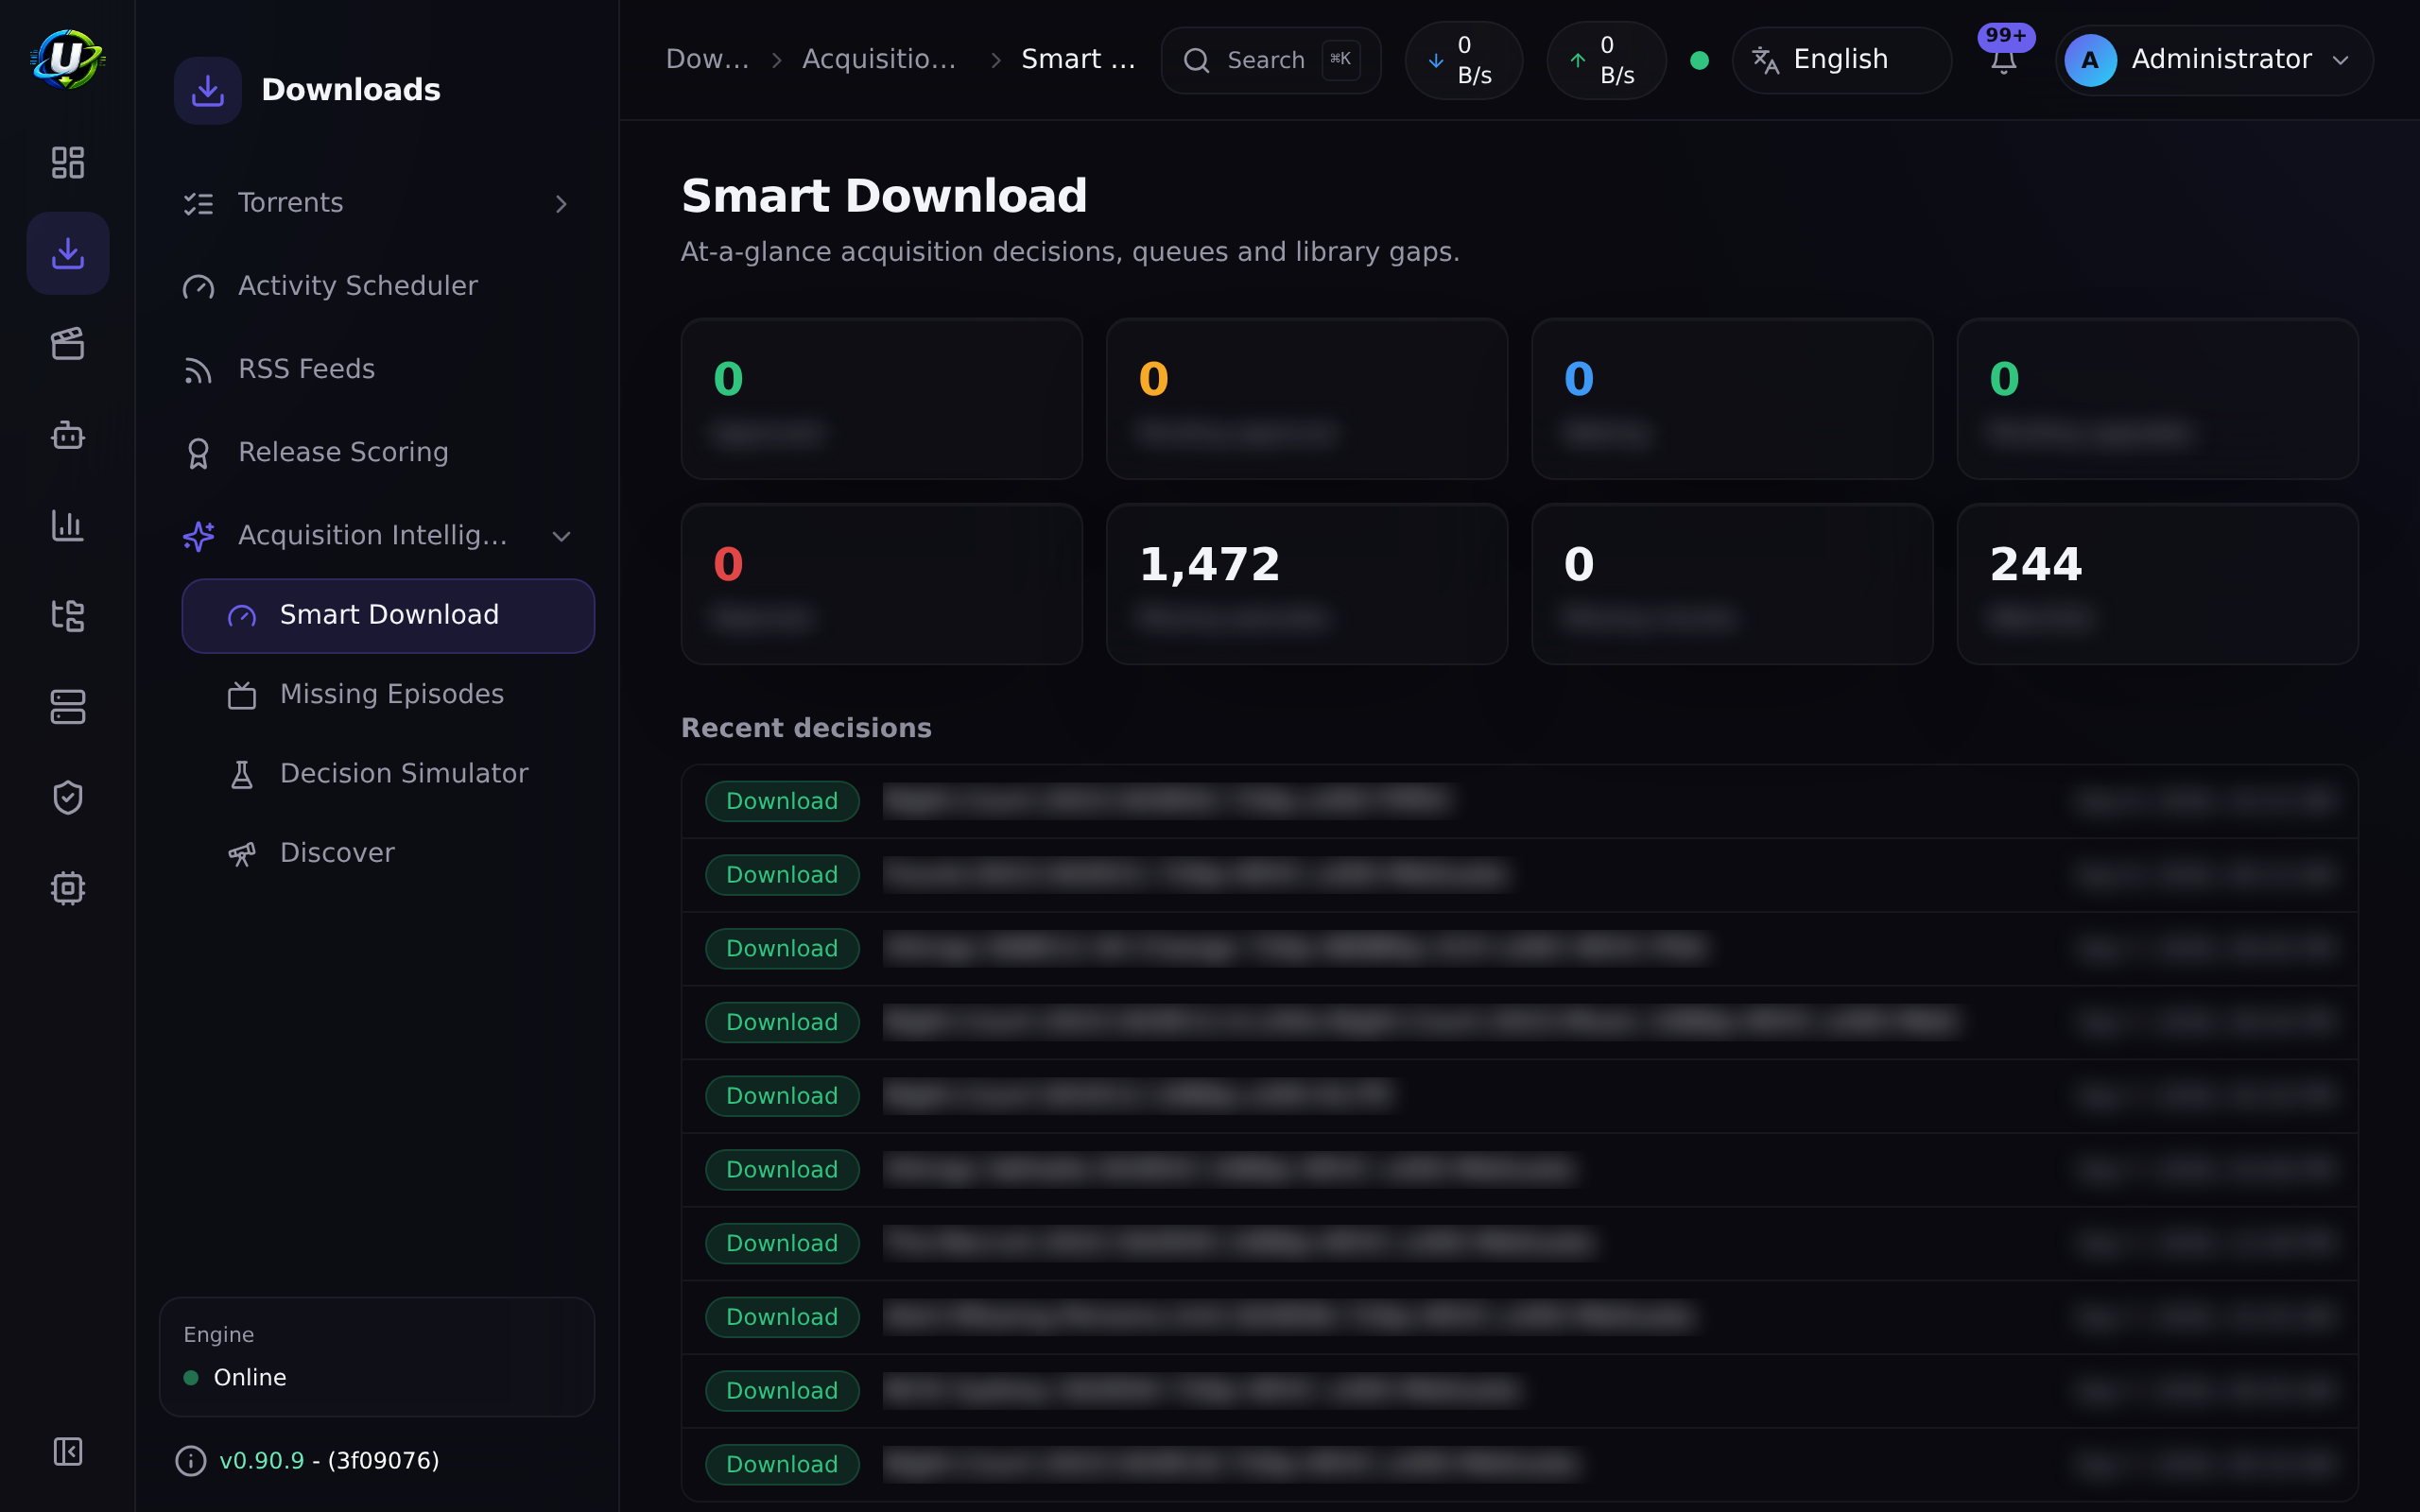Image resolution: width=2420 pixels, height=1512 pixels.
Task: Open the robot automation icon in rail
Action: [67, 435]
